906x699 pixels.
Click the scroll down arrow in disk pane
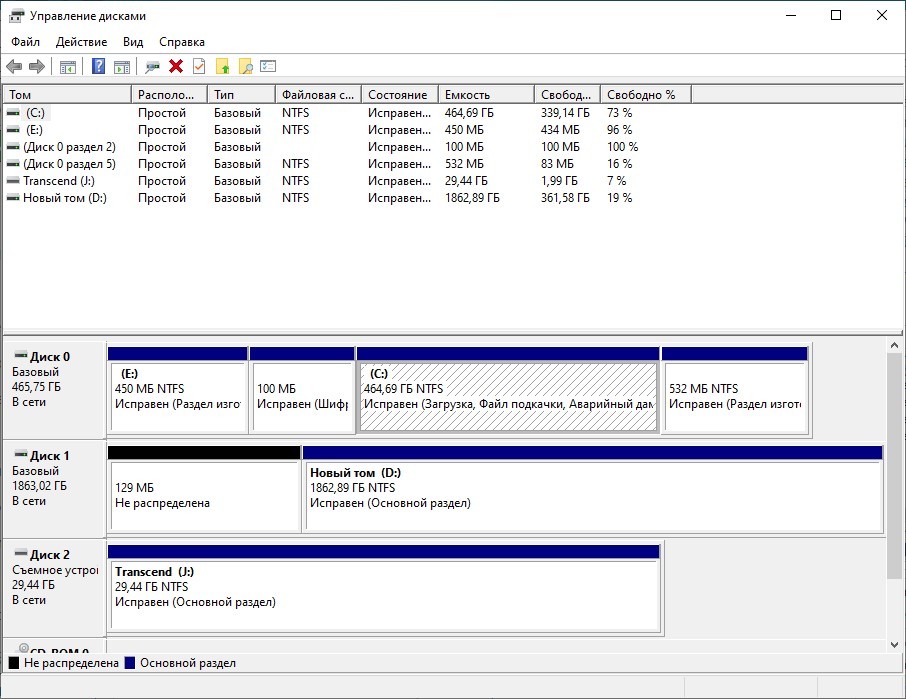tap(894, 645)
